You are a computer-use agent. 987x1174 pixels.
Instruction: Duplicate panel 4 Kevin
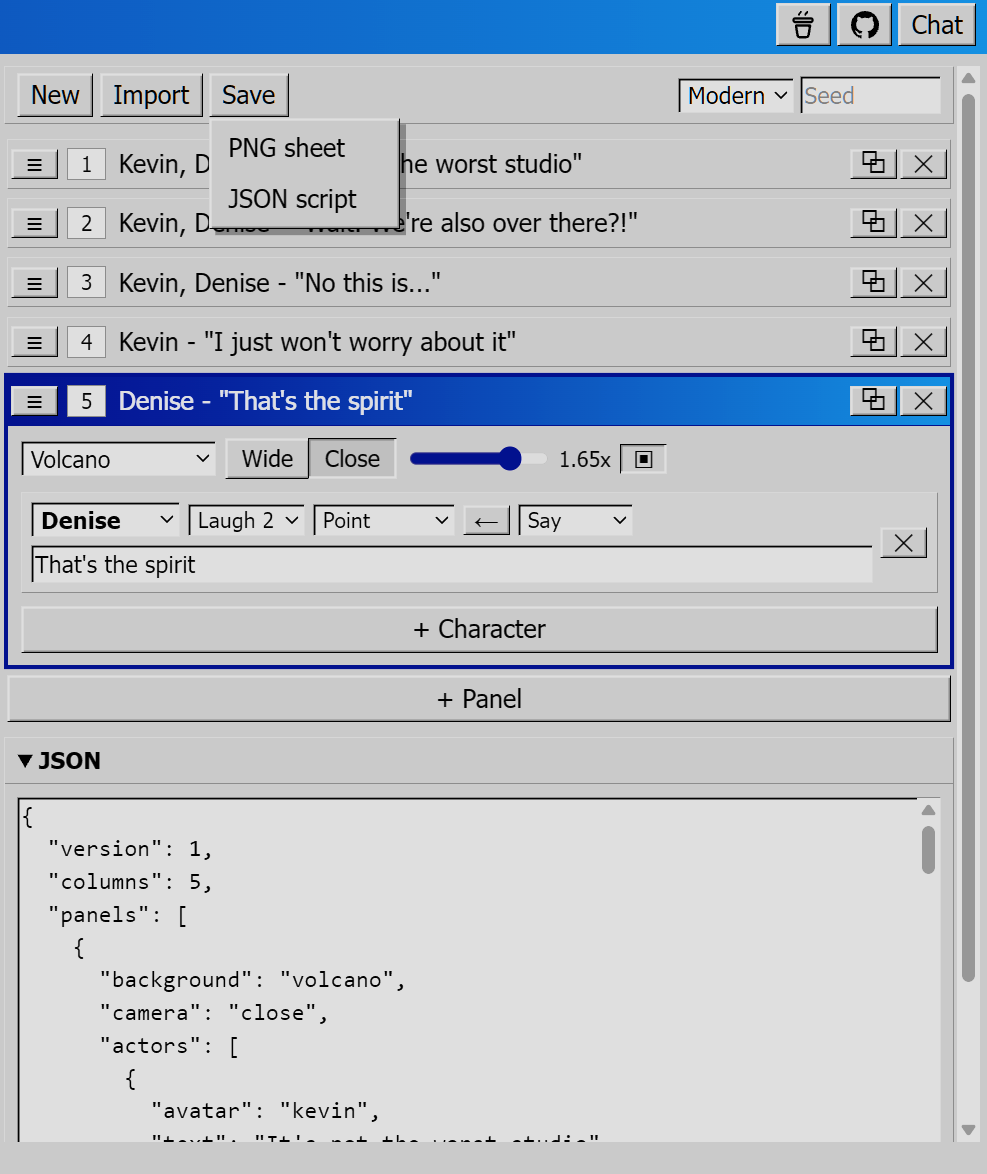[x=873, y=342]
